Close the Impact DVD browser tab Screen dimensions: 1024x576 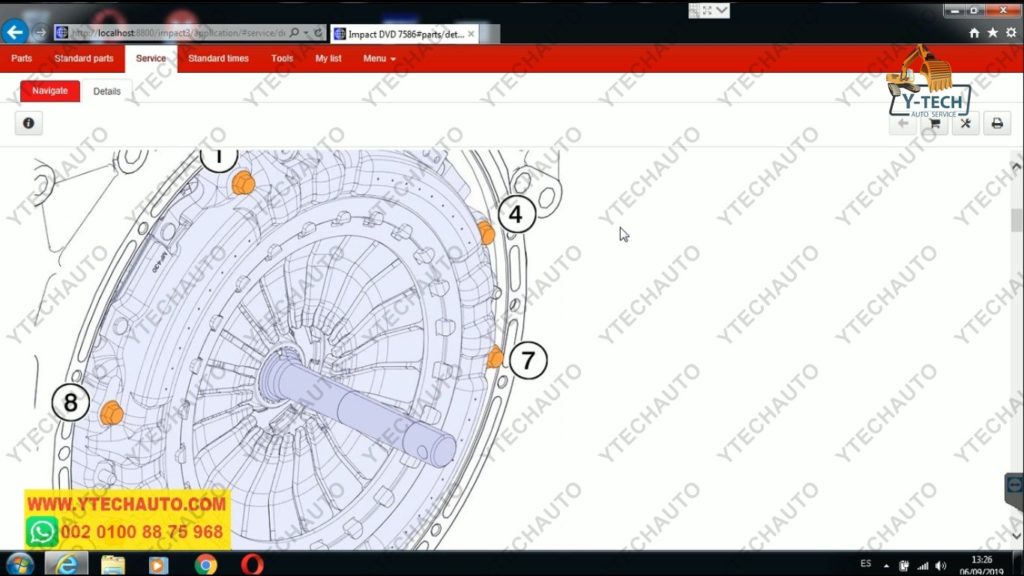(471, 34)
